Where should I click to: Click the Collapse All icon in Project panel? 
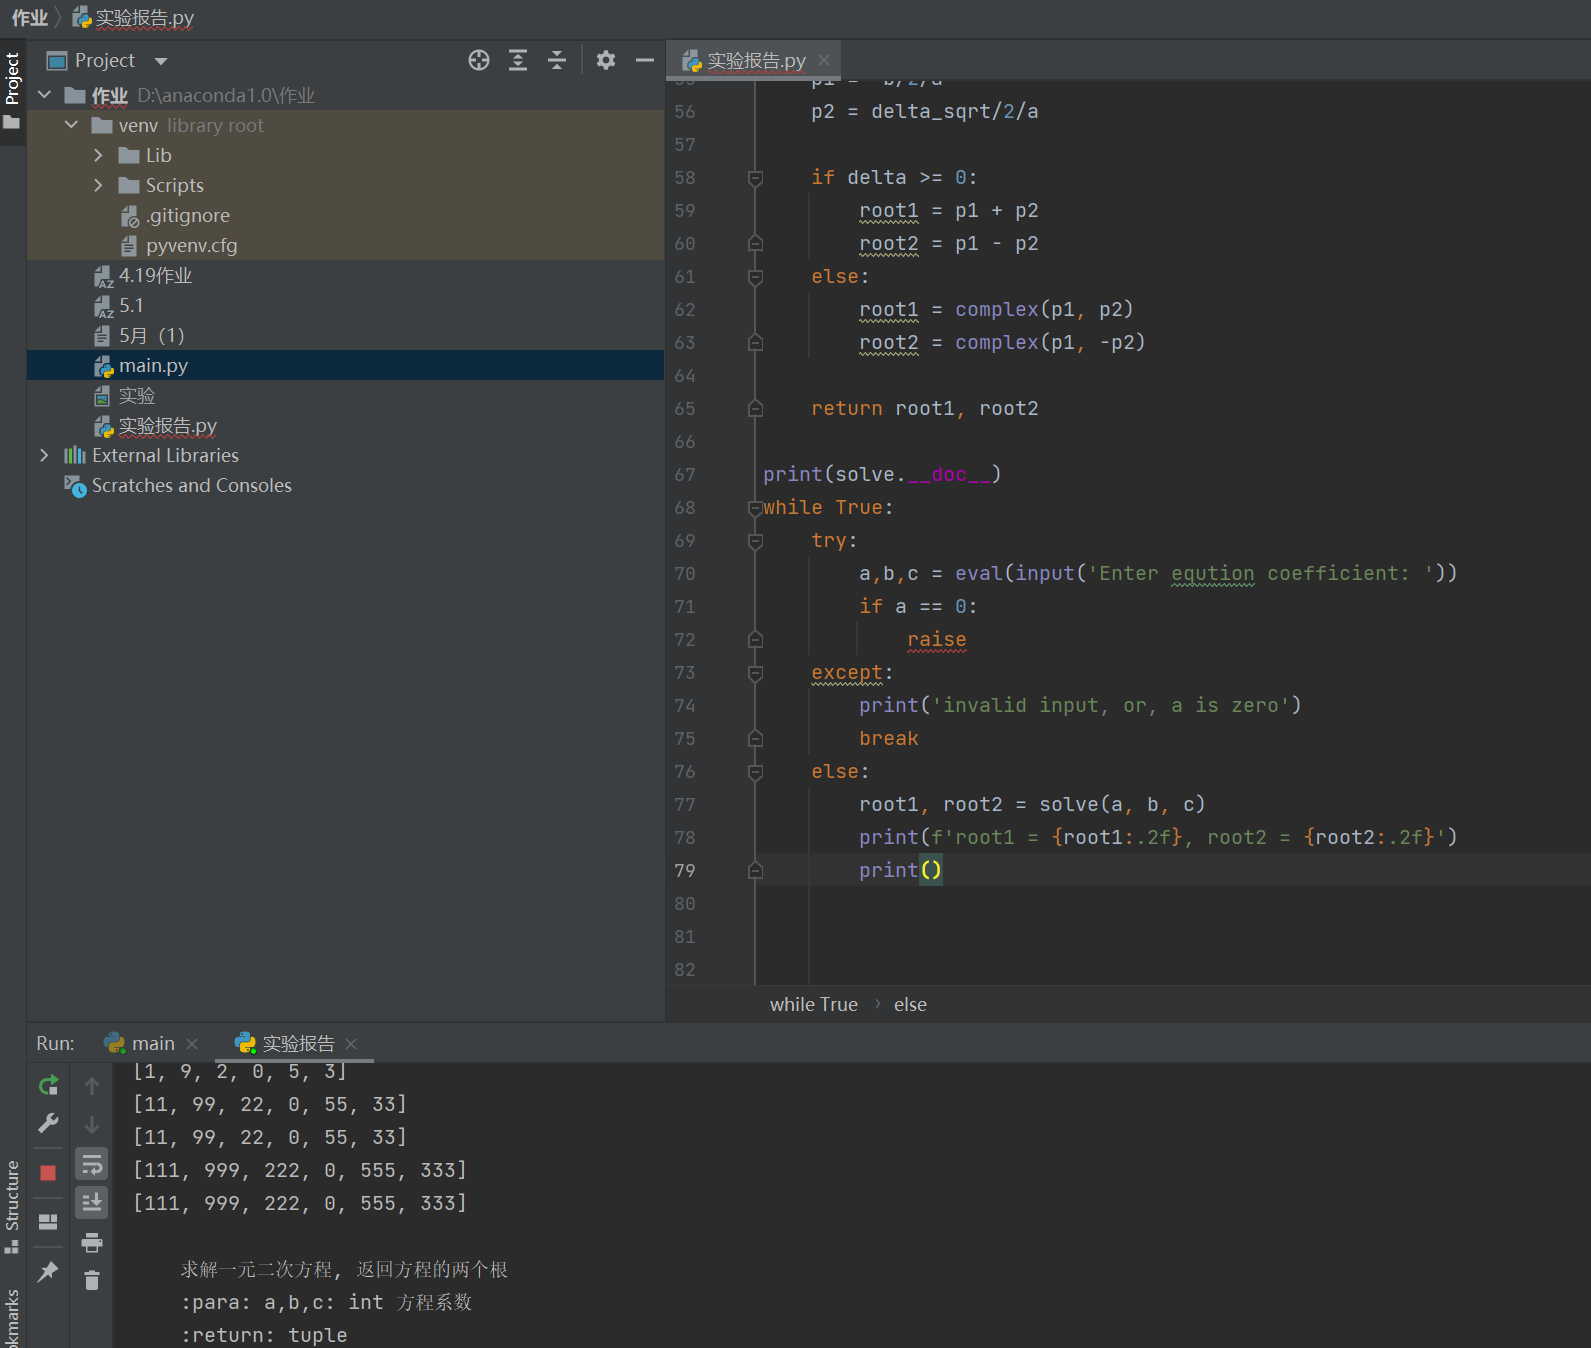pos(557,60)
